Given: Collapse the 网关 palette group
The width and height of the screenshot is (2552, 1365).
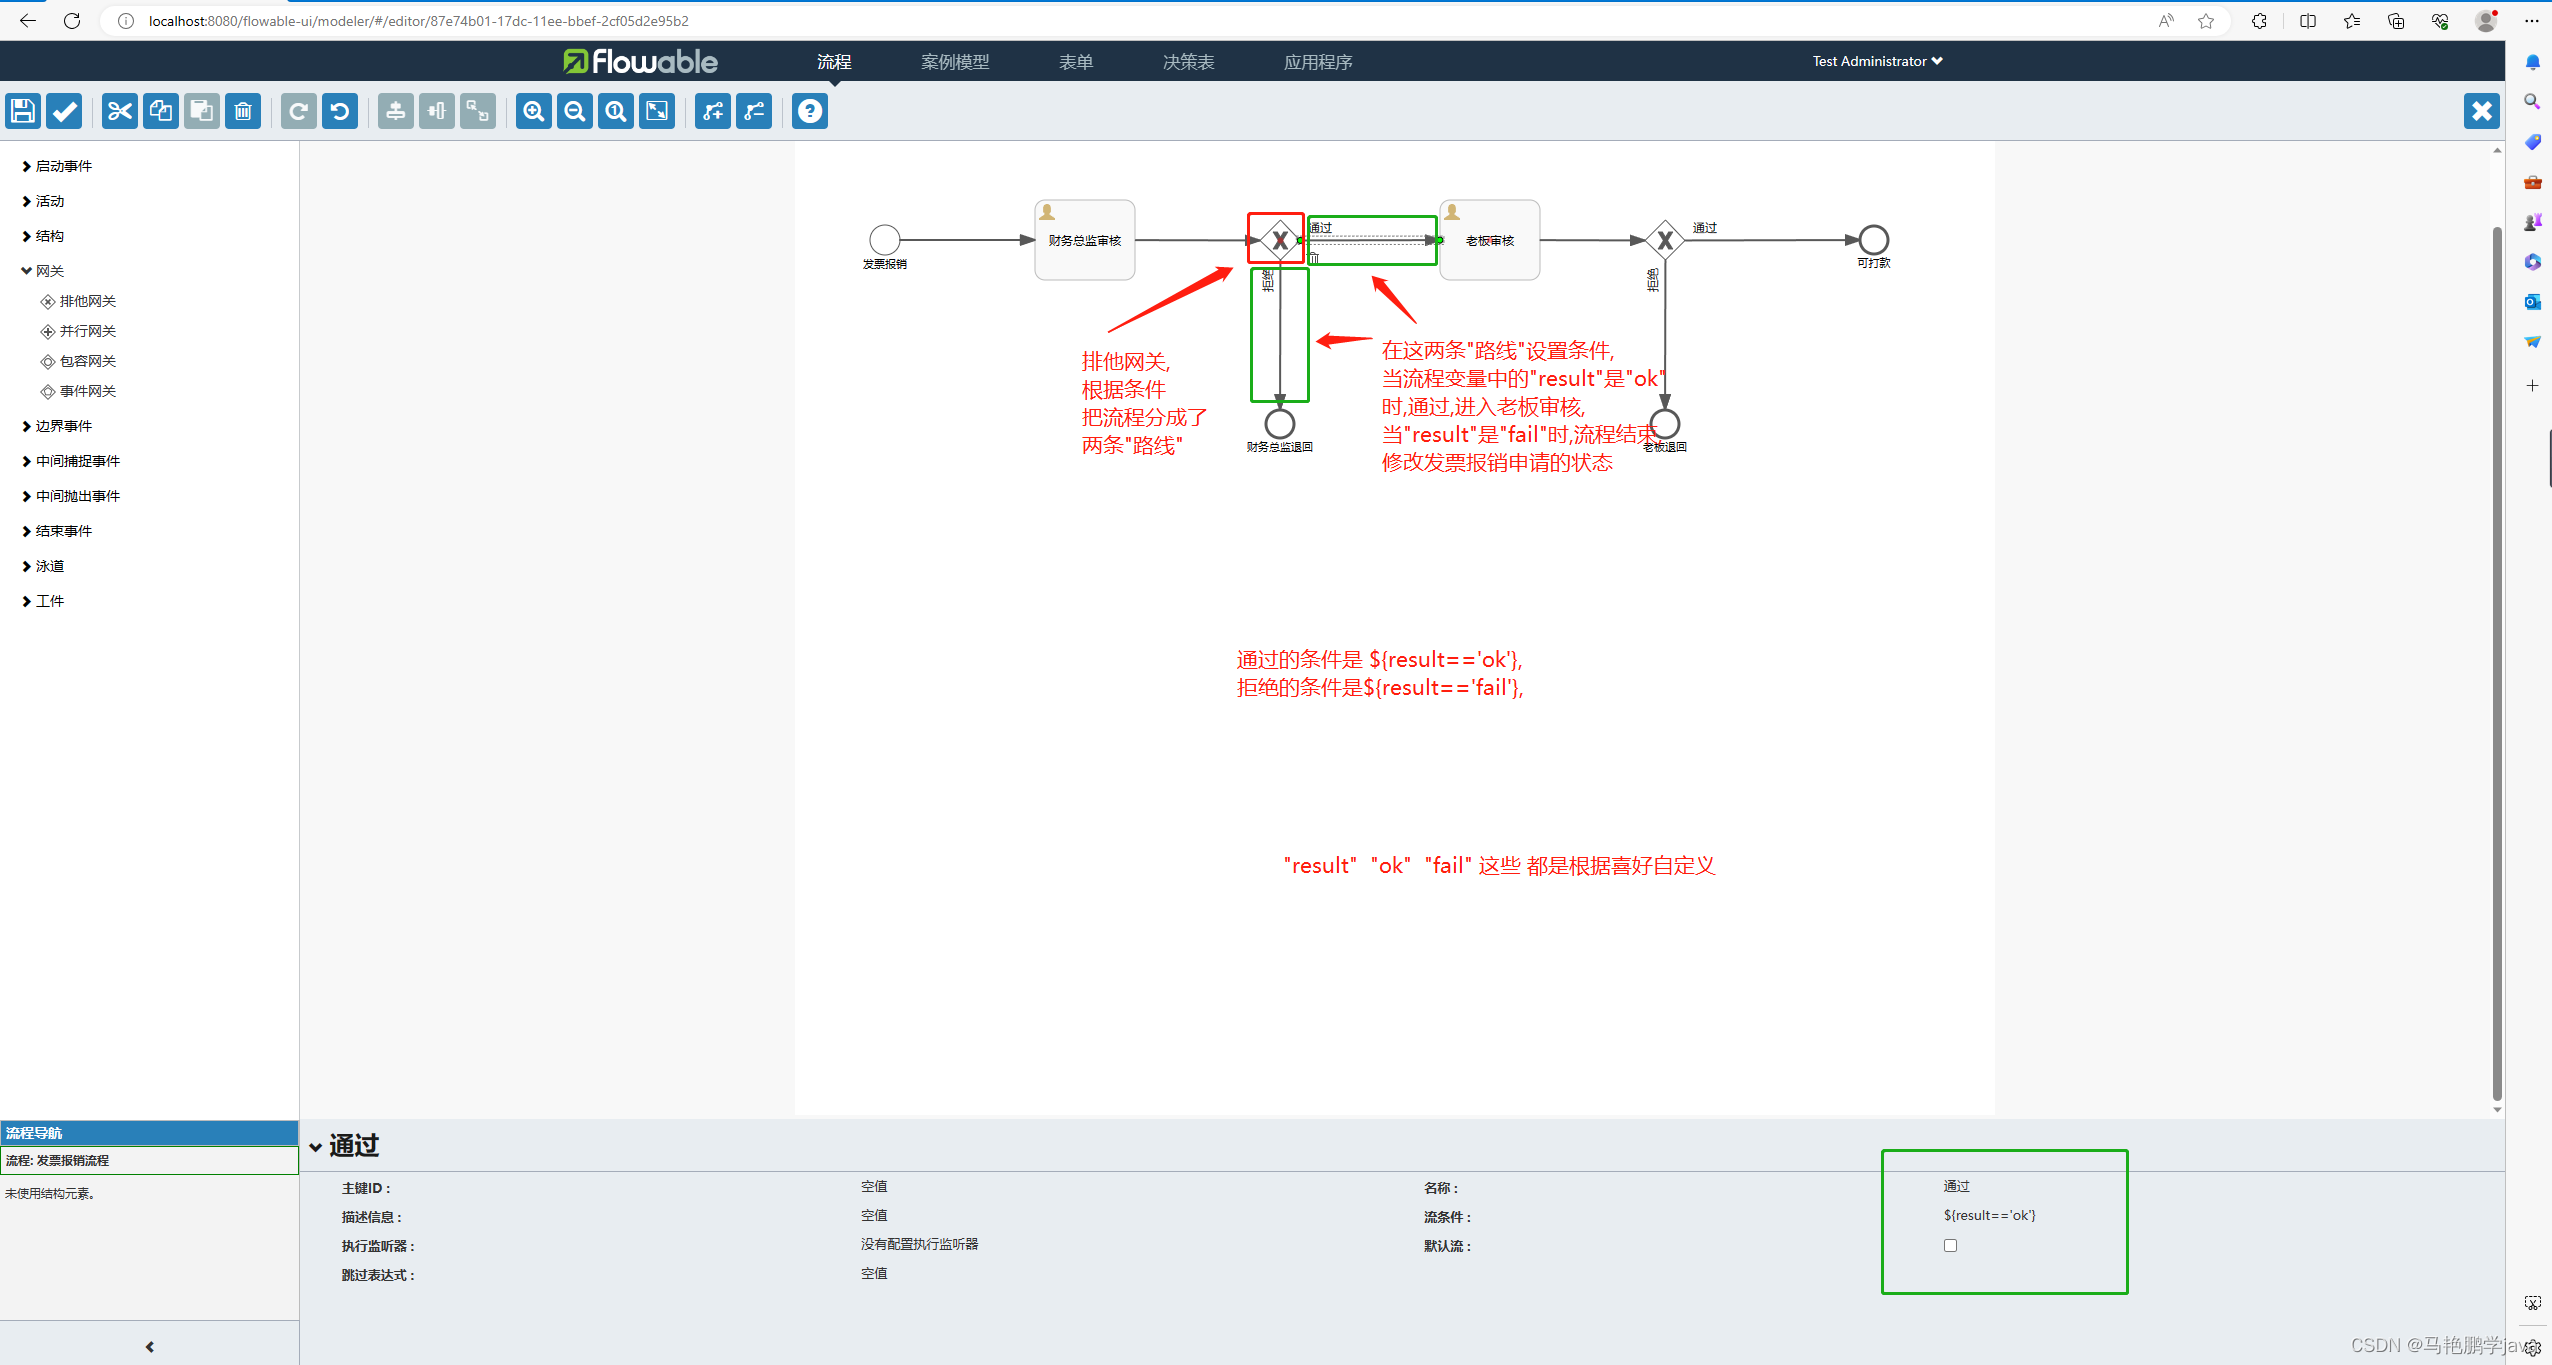Looking at the screenshot, I should pos(49,271).
